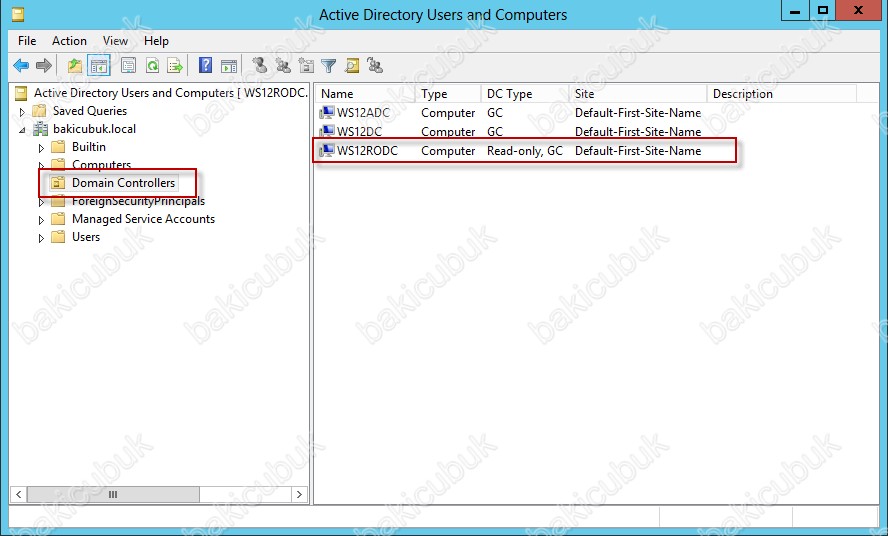Select ForeignSecurityPrincipals in the tree

[138, 201]
